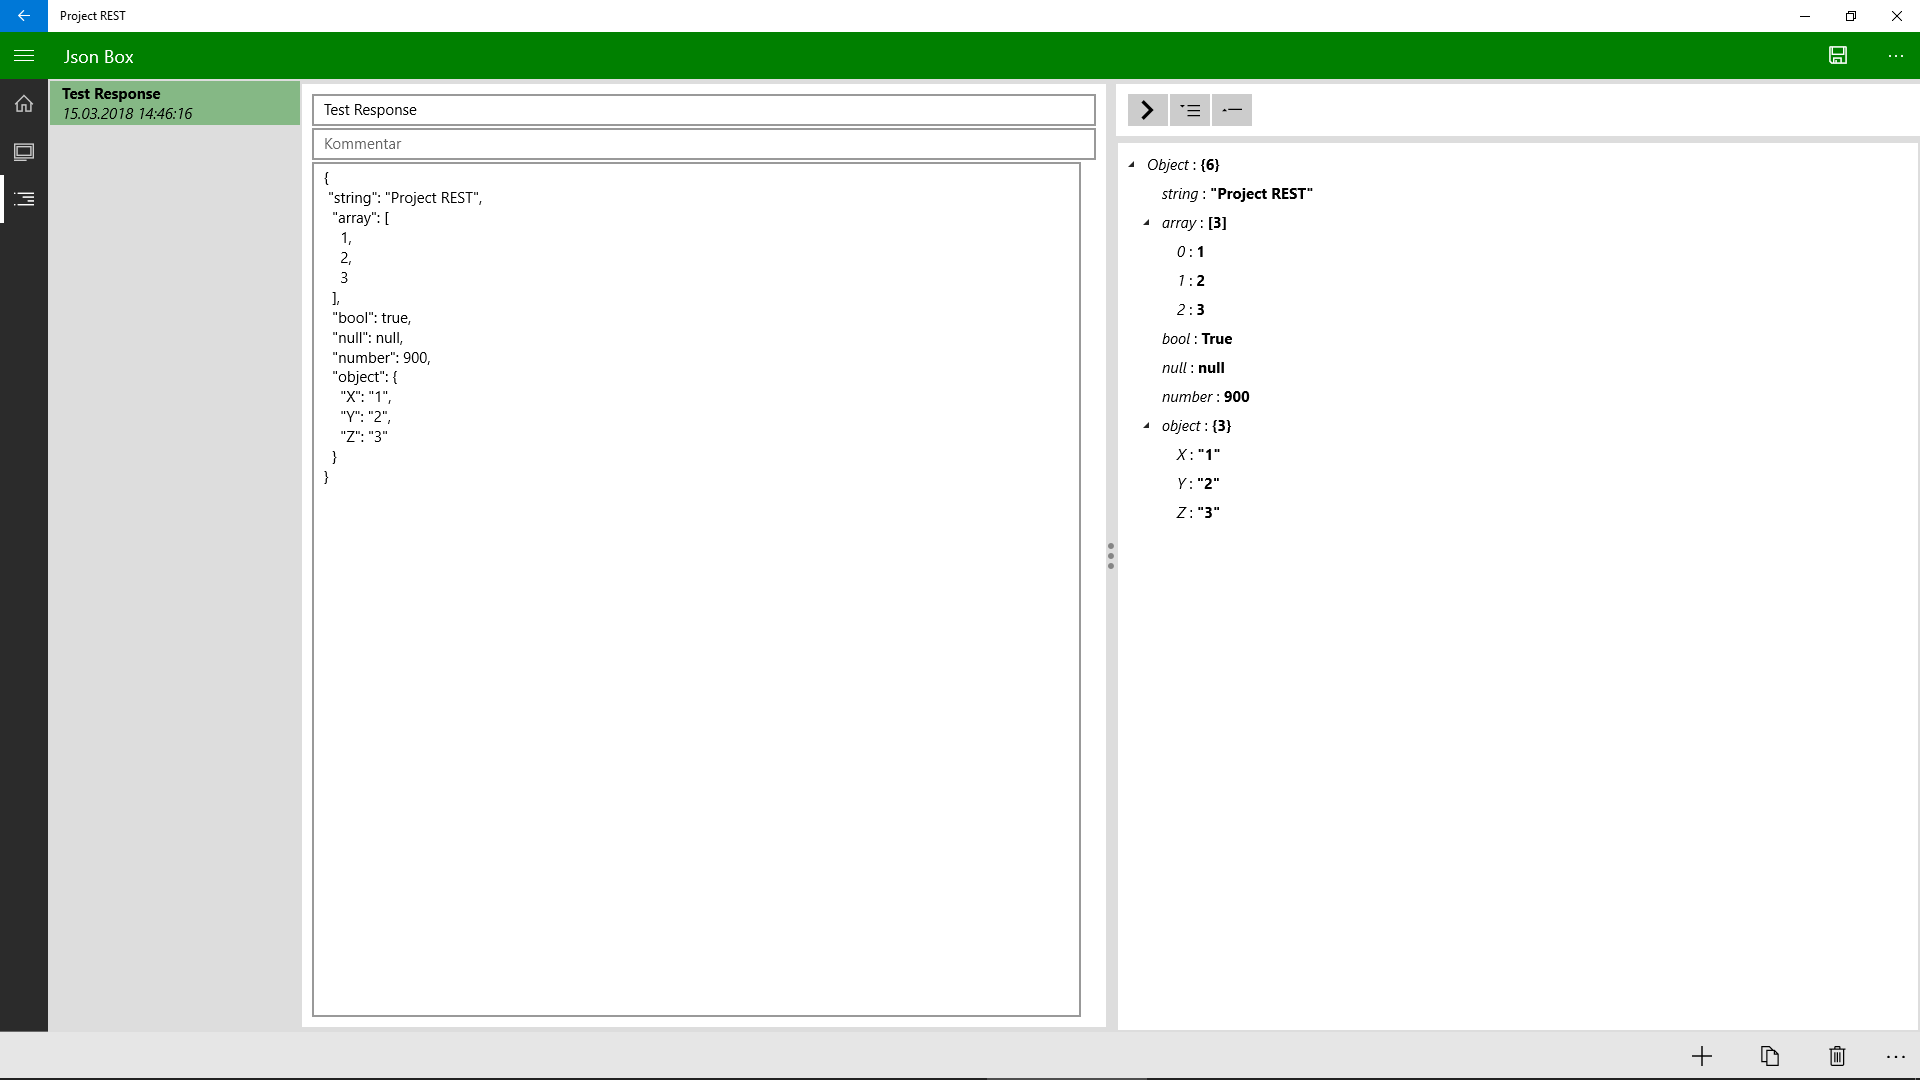Click the panel splitter grip dots
The image size is (1920, 1080).
pyautogui.click(x=1110, y=557)
